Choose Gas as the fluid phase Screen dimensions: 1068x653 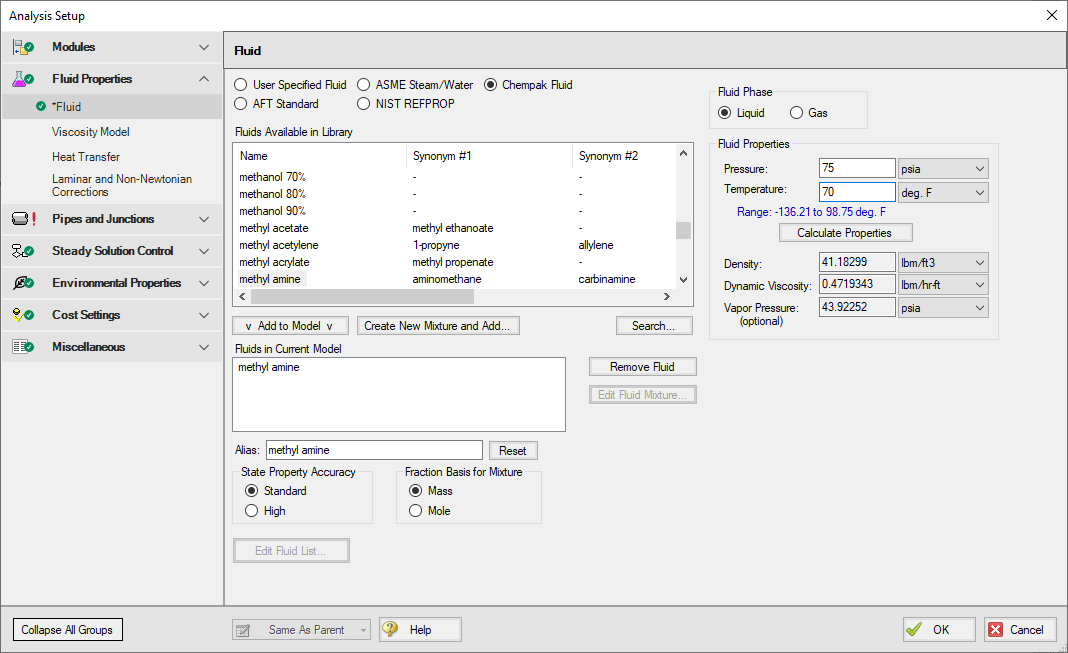(797, 113)
